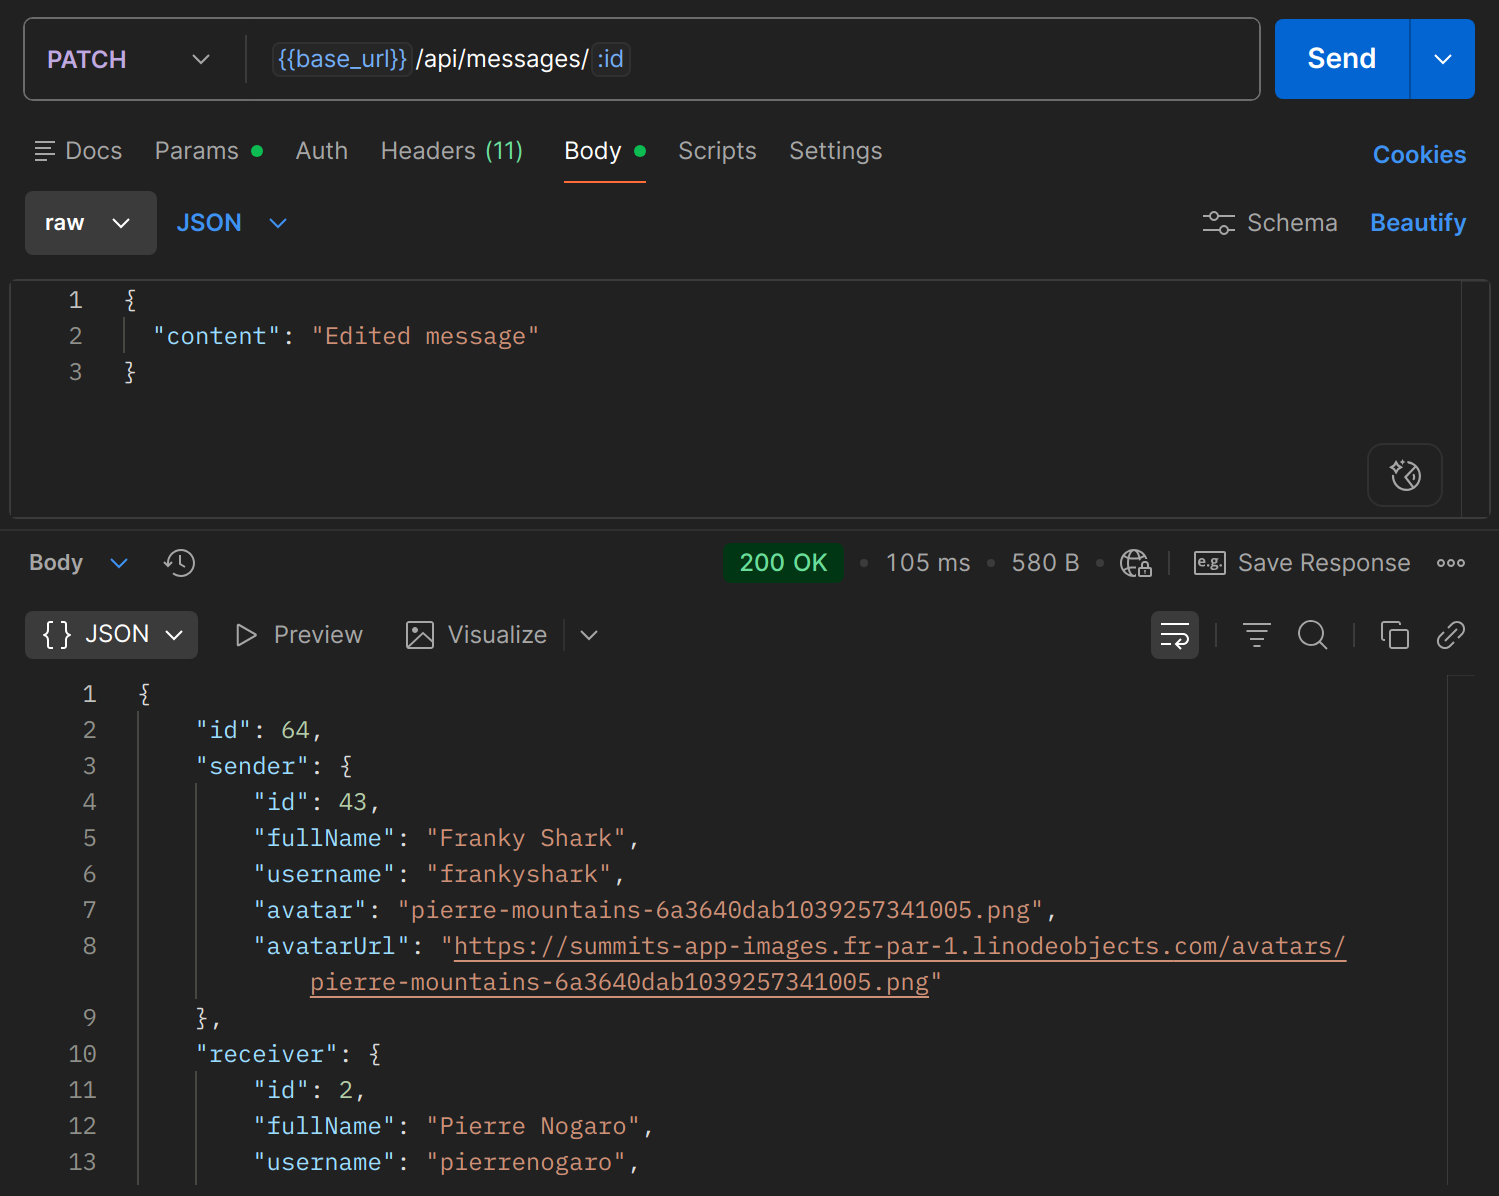The height and width of the screenshot is (1196, 1499).
Task: Open the response more options ellipsis
Action: click(x=1450, y=563)
